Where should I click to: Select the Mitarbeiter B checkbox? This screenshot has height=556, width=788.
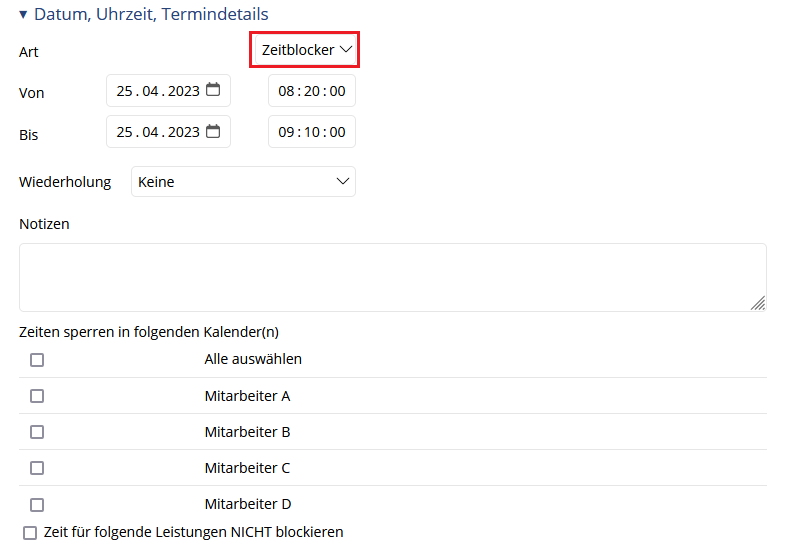coord(37,432)
